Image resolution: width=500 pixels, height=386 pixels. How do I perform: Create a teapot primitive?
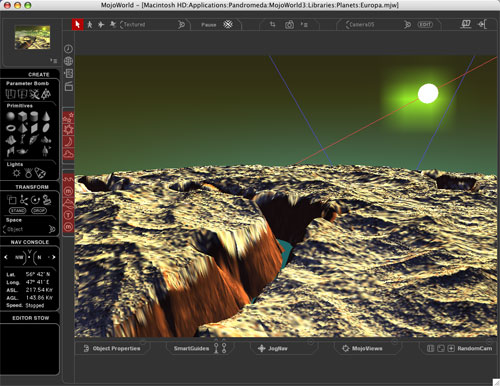tap(22, 151)
